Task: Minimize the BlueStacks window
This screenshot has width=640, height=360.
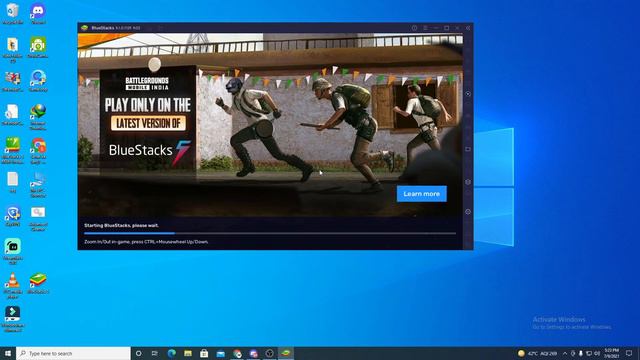Action: (436, 28)
